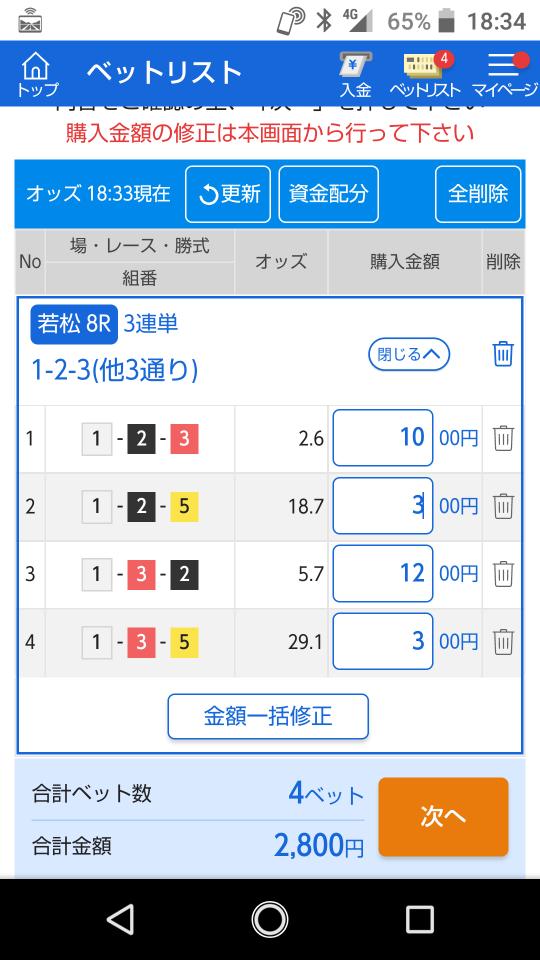Viewport: 540px width, 960px height.
Task: Proceed with the orange 次へ button
Action: (x=443, y=817)
